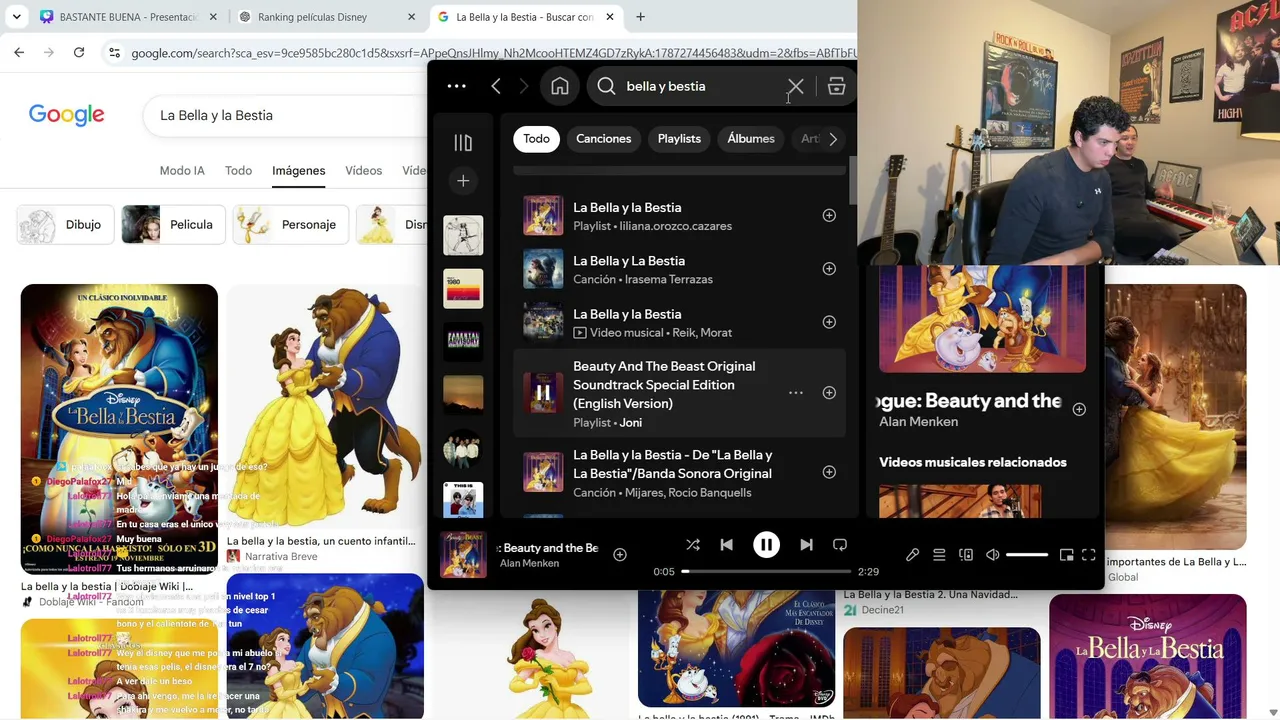Viewport: 1280px width, 720px height.
Task: Switch Spotify to full screen view
Action: pos(1089,555)
